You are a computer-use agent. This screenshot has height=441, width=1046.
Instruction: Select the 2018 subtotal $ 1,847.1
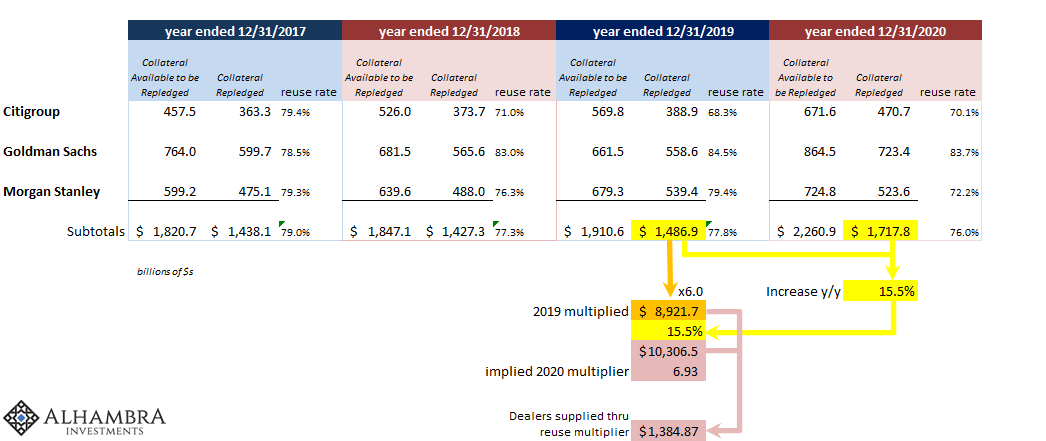380,232
